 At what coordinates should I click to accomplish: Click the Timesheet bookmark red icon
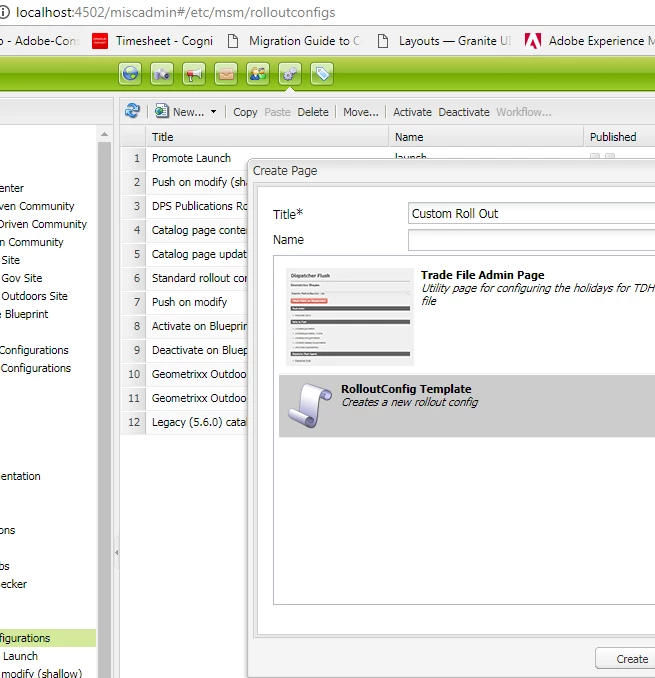tap(100, 41)
